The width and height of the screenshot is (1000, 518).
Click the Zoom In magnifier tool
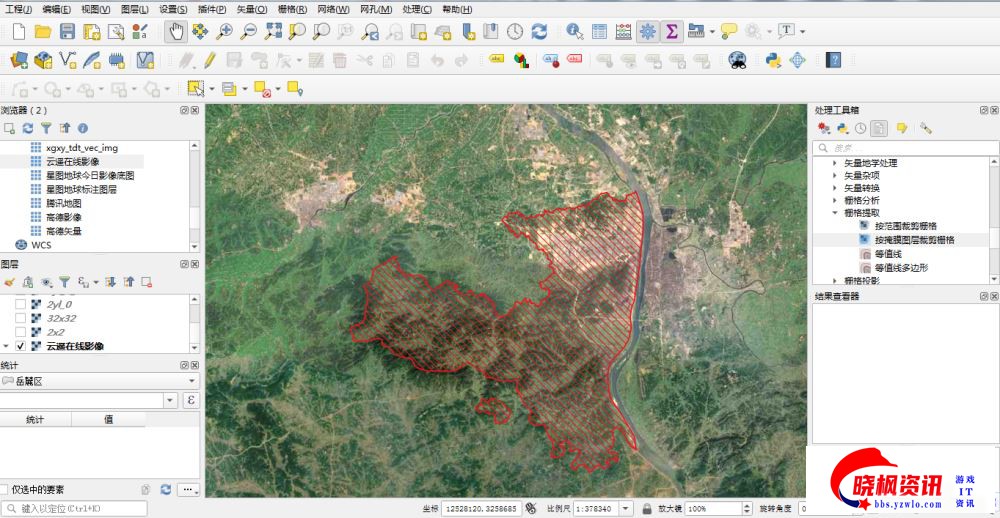[x=224, y=31]
